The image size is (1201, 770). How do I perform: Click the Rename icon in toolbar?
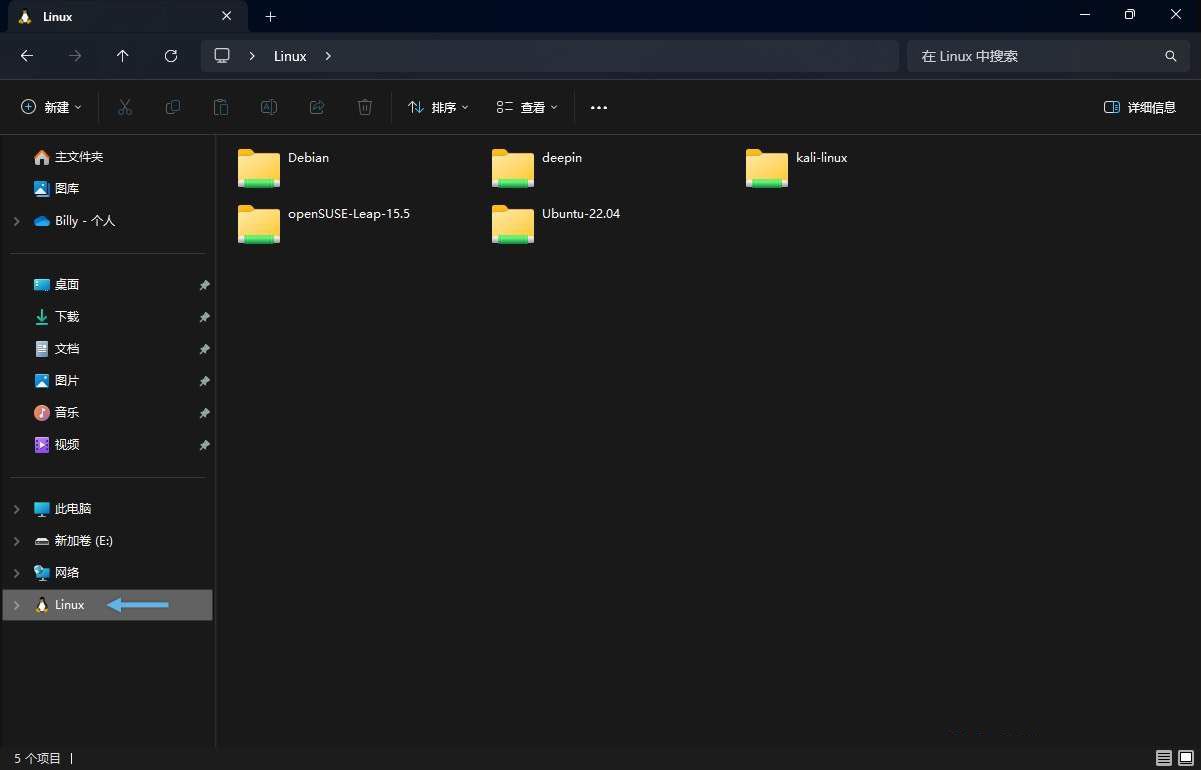click(x=269, y=107)
